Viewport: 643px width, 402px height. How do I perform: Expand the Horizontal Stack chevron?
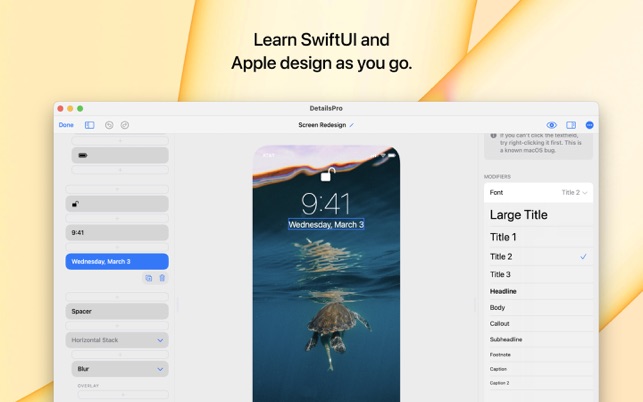tap(160, 340)
